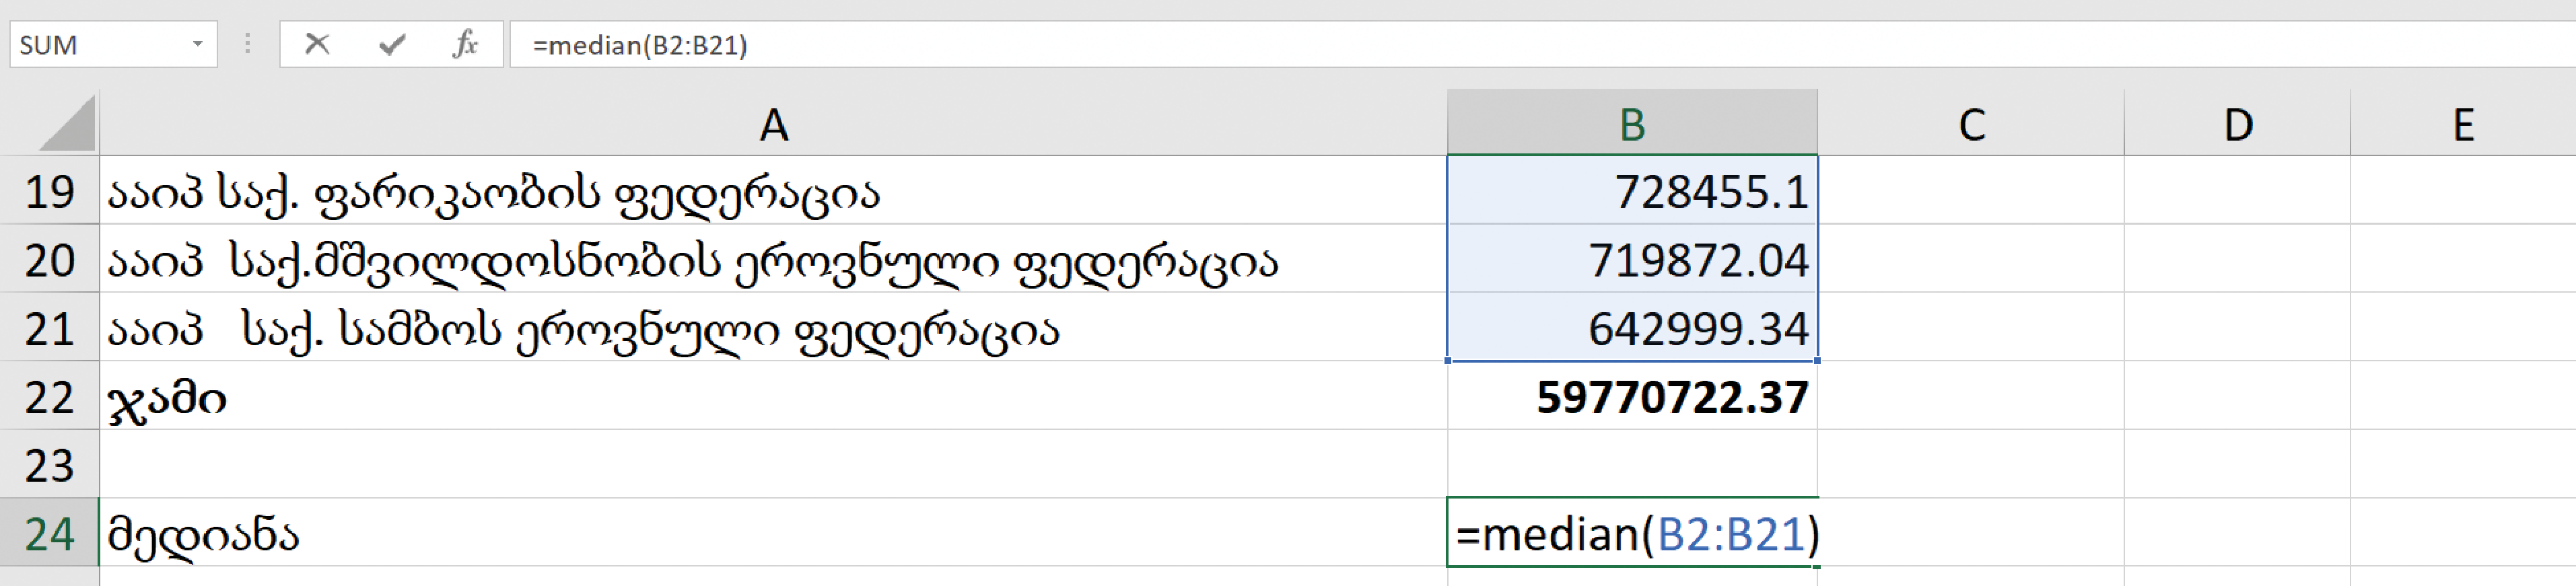Click the Select All triangle corner
The width and height of the screenshot is (2576, 586).
point(66,123)
